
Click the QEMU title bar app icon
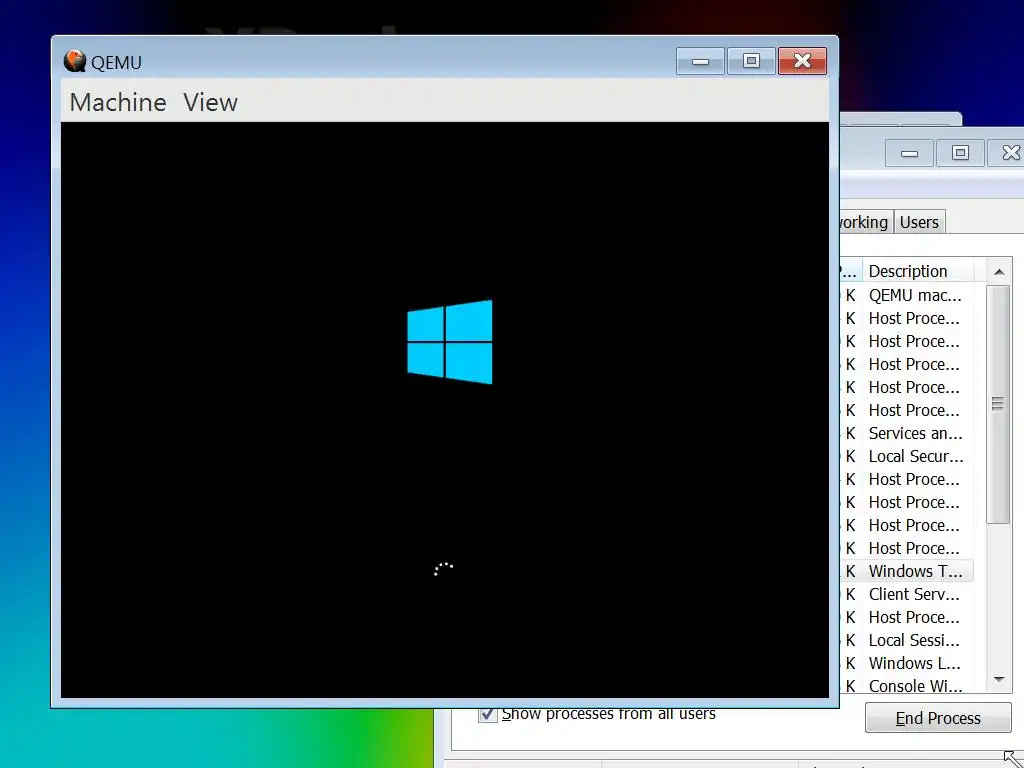pyautogui.click(x=75, y=61)
